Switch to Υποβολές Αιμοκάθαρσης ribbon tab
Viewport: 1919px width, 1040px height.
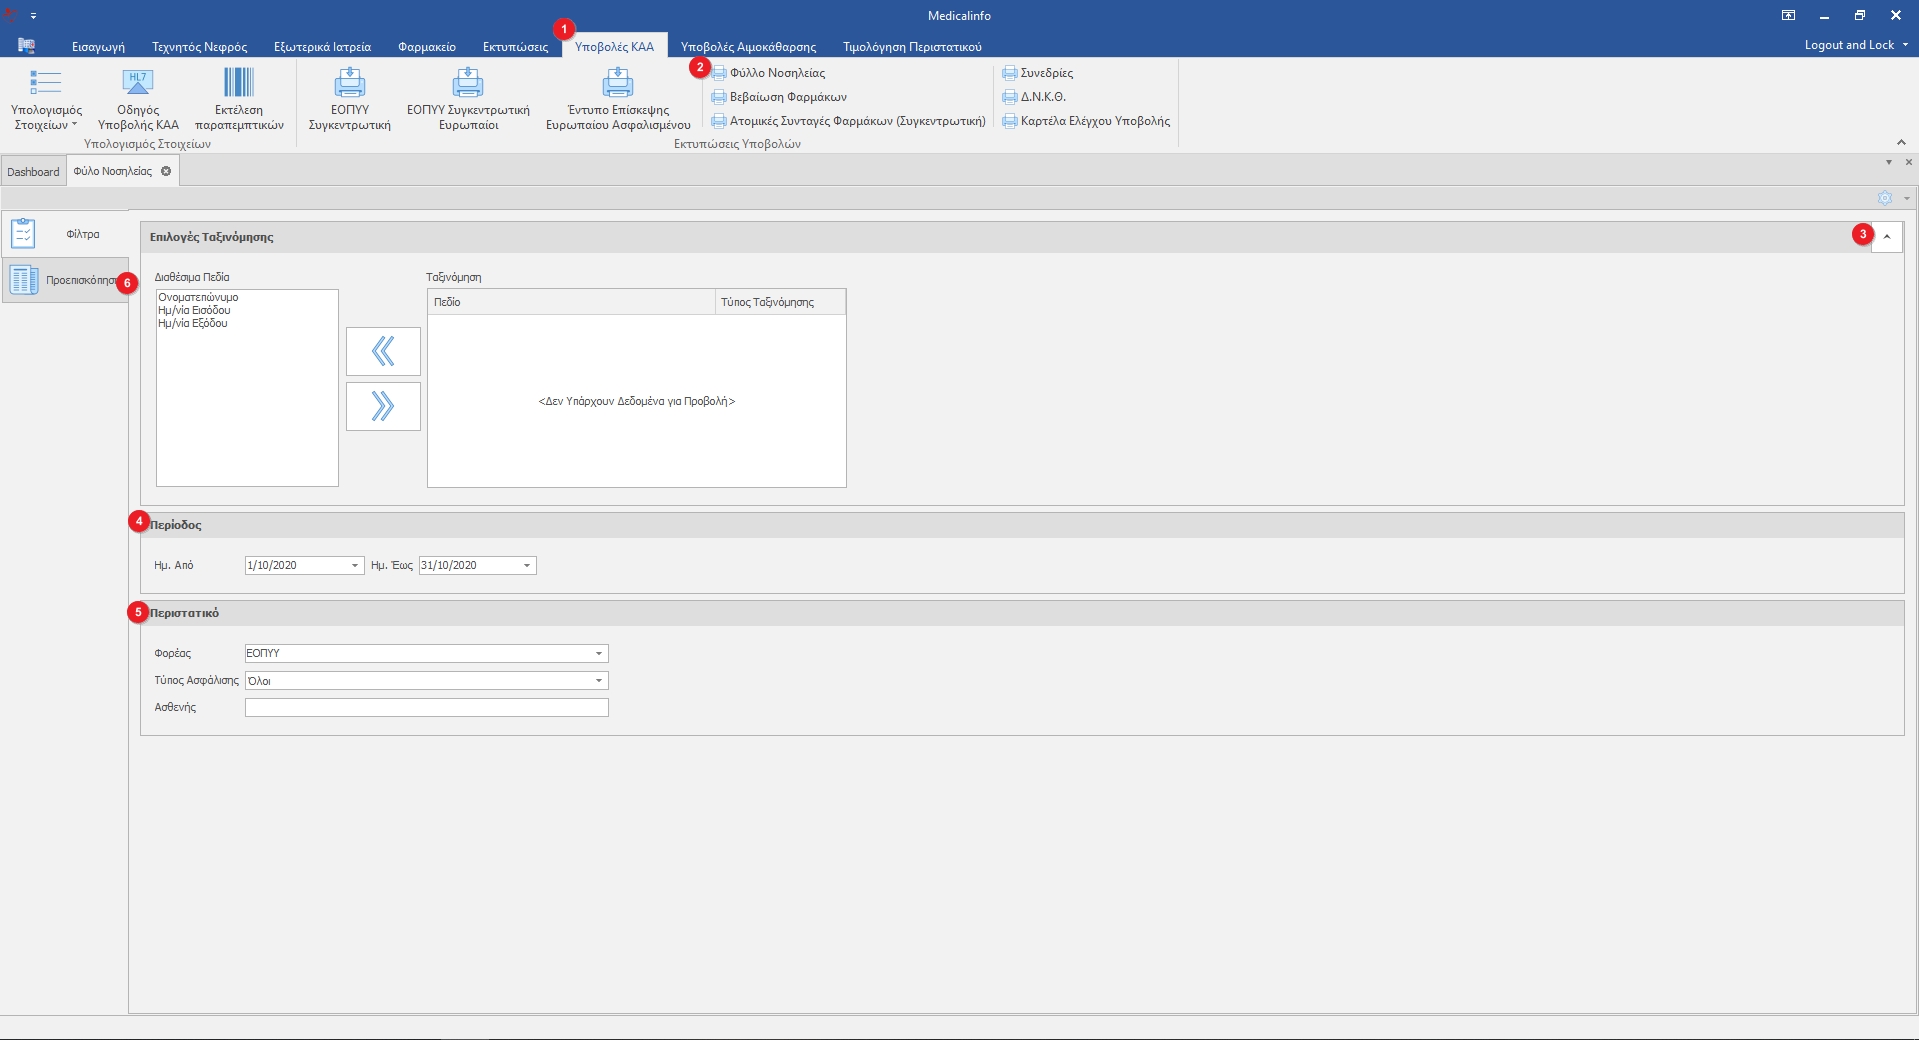(x=748, y=47)
